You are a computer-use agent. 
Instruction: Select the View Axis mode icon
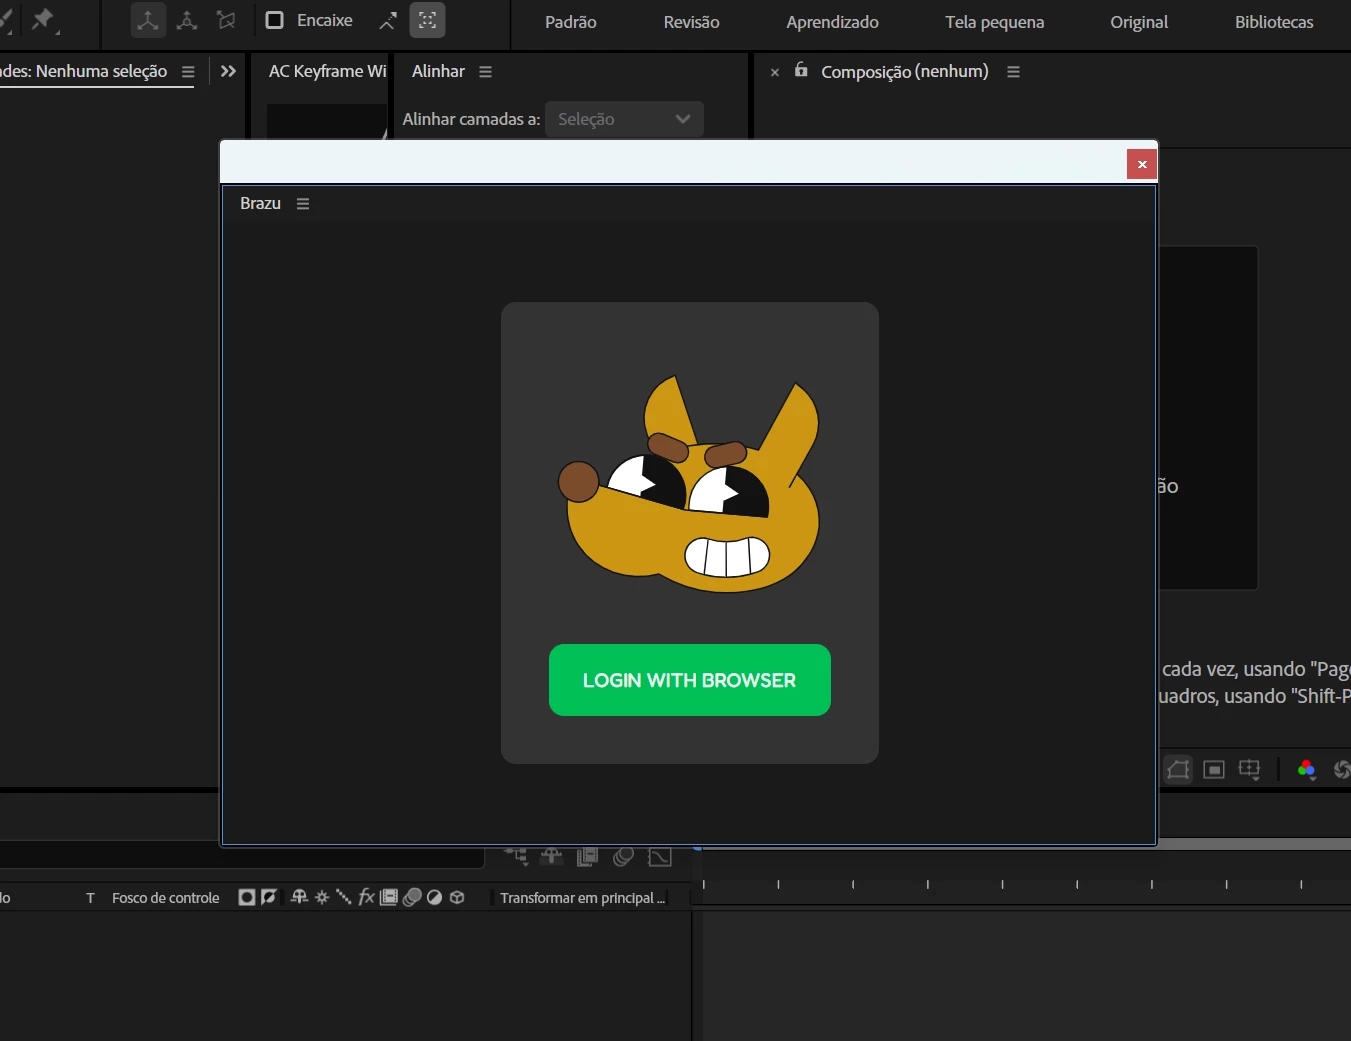pyautogui.click(x=227, y=20)
